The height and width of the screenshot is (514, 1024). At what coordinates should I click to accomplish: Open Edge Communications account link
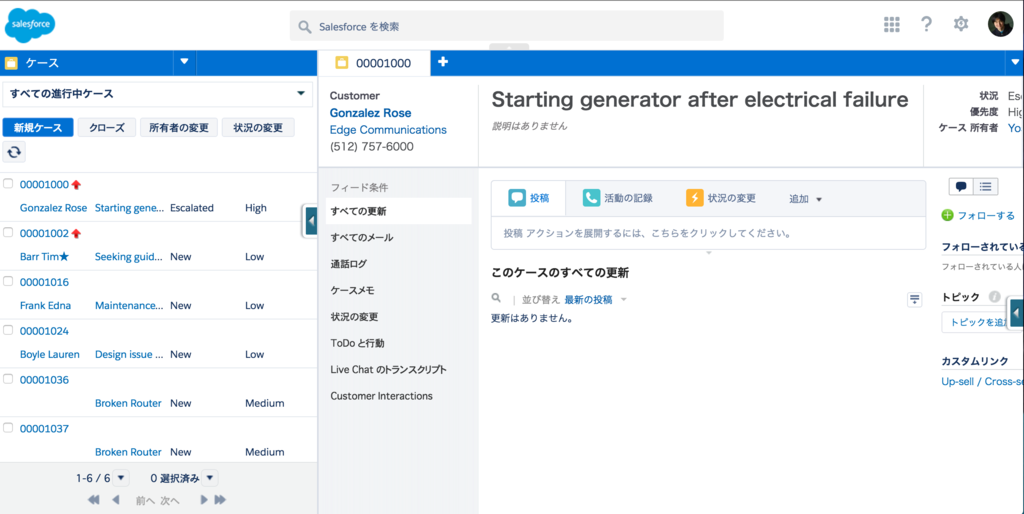click(388, 130)
